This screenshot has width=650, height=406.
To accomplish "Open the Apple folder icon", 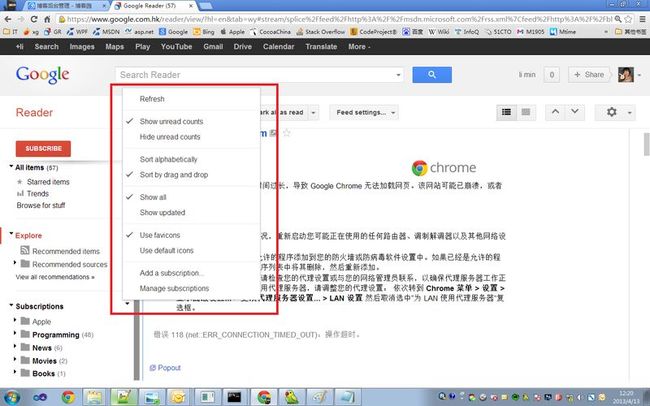I will coord(25,321).
